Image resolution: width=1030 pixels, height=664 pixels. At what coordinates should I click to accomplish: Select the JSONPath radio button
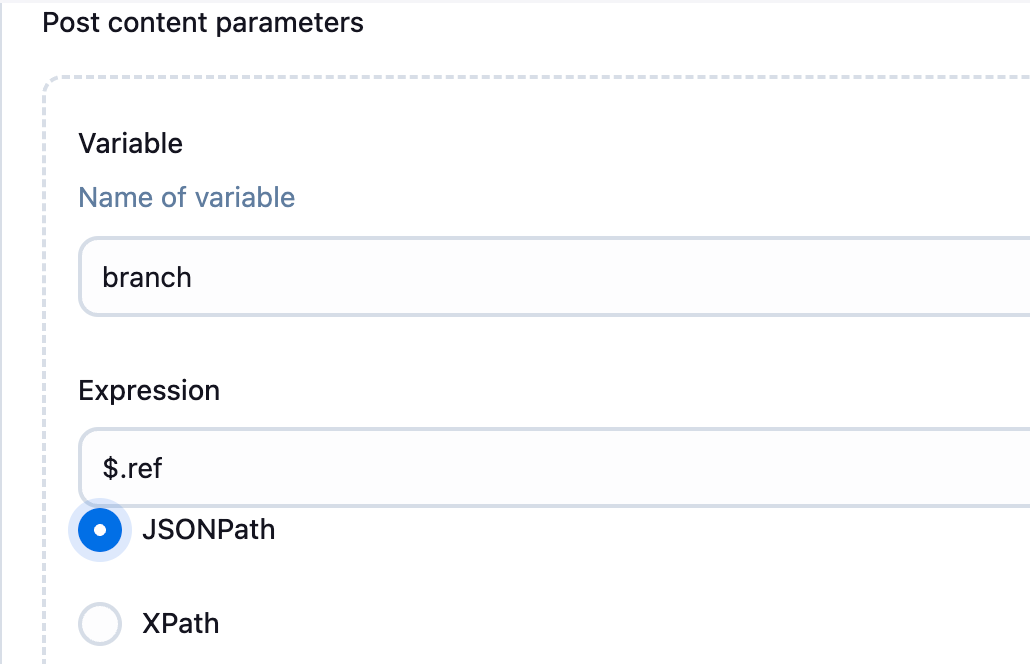(x=100, y=530)
